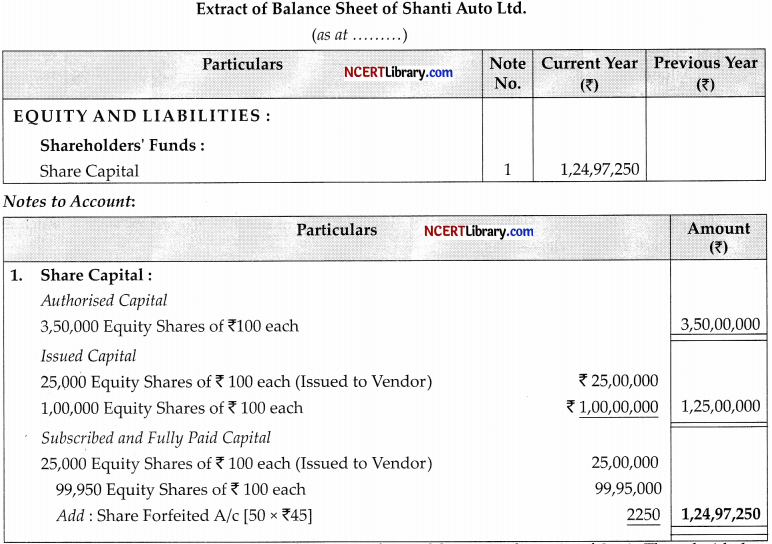The width and height of the screenshot is (772, 544).
Task: Click the Note No. column header
Action: click(508, 73)
